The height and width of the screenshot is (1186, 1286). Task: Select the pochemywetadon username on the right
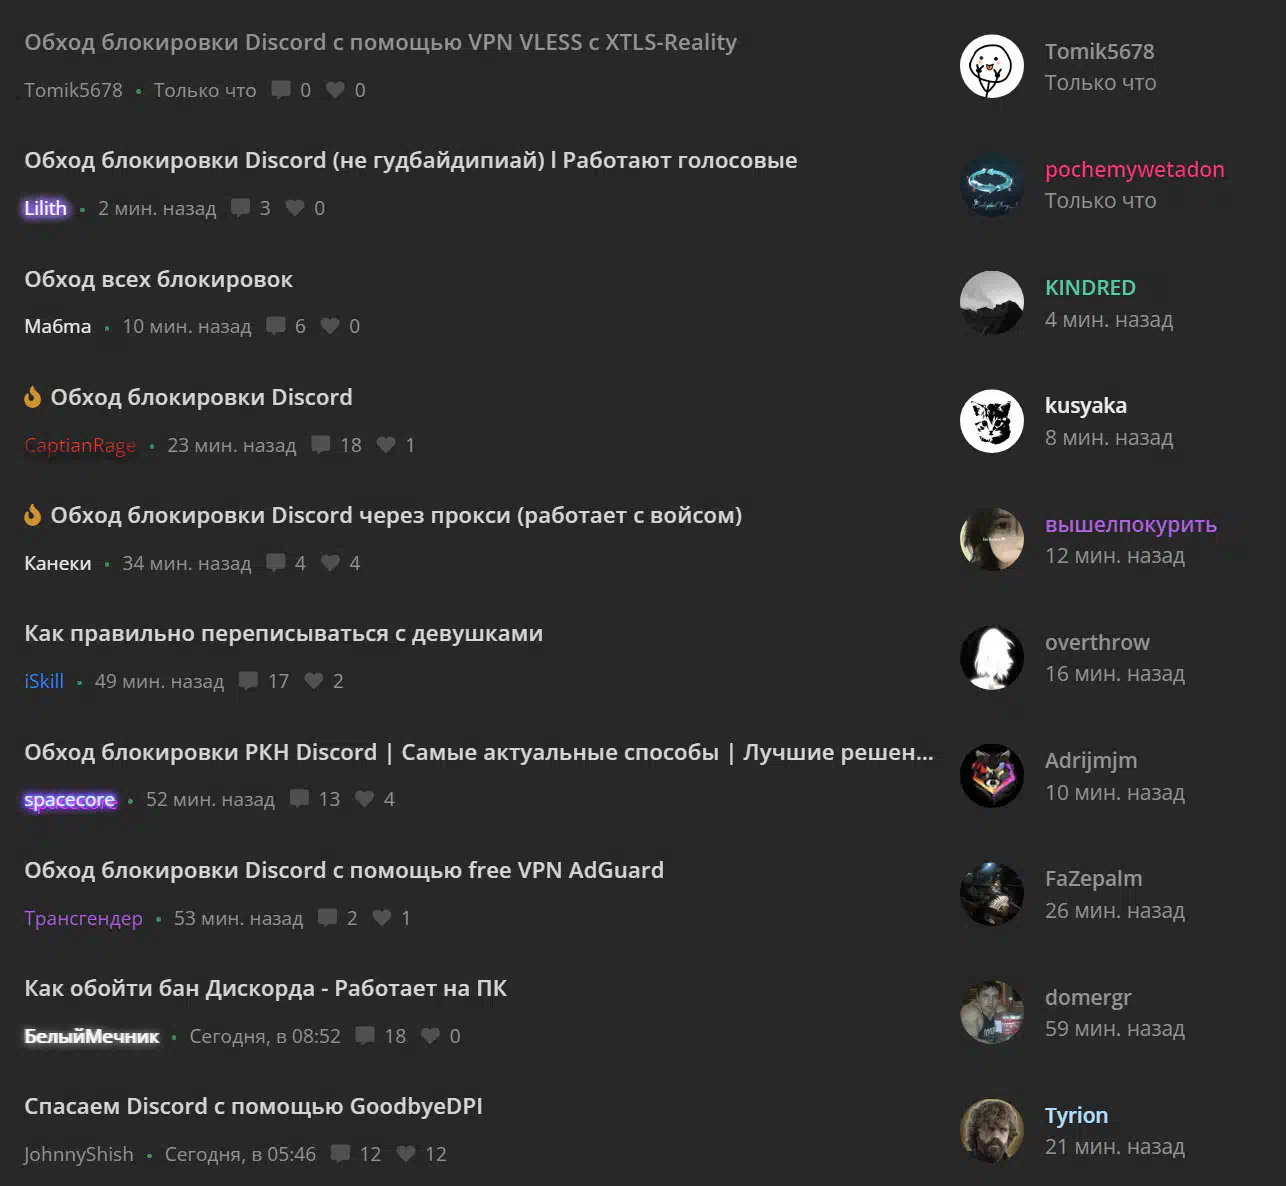pos(1135,169)
